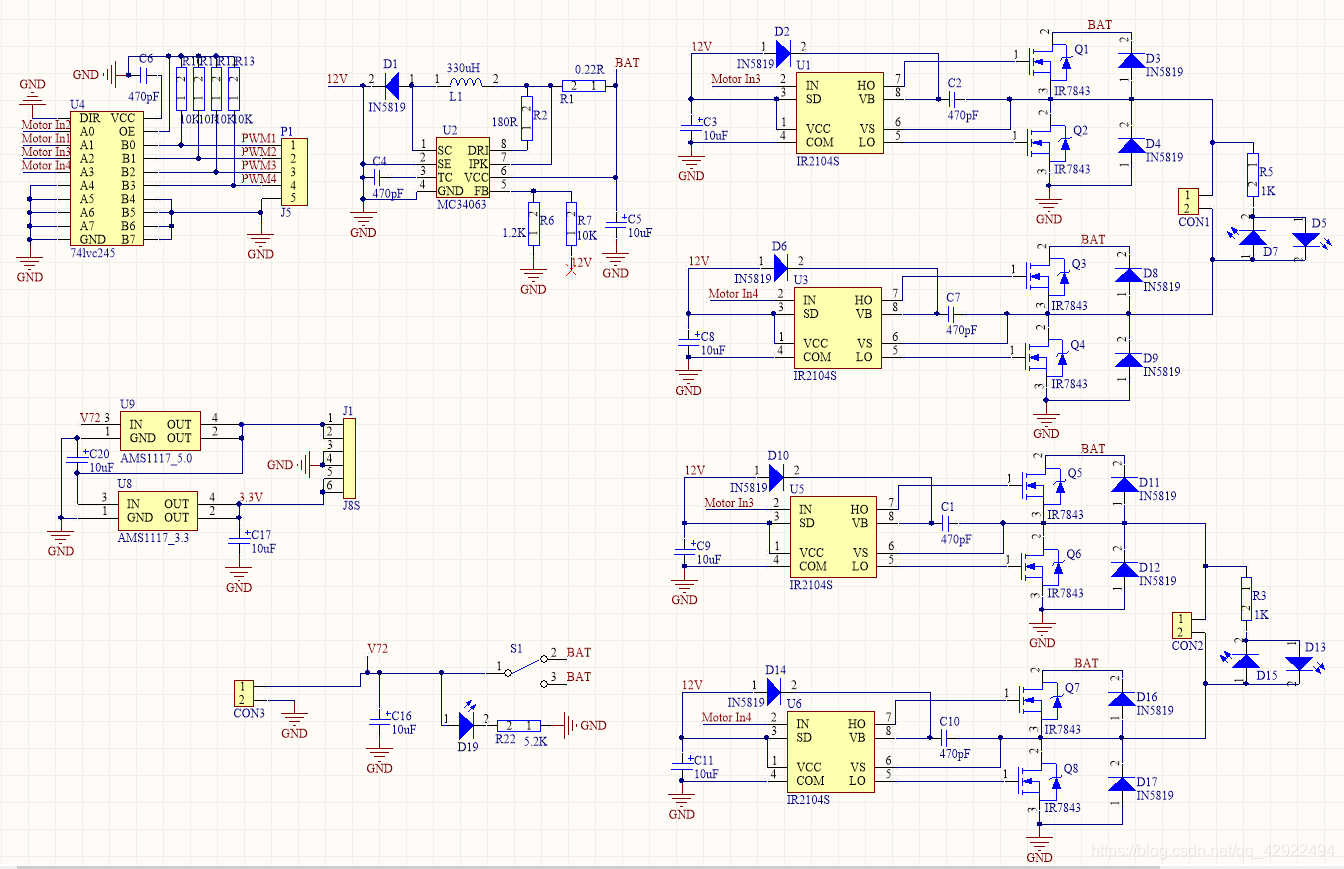
Task: Select the U2 MC34063 converter chip
Action: click(x=462, y=170)
